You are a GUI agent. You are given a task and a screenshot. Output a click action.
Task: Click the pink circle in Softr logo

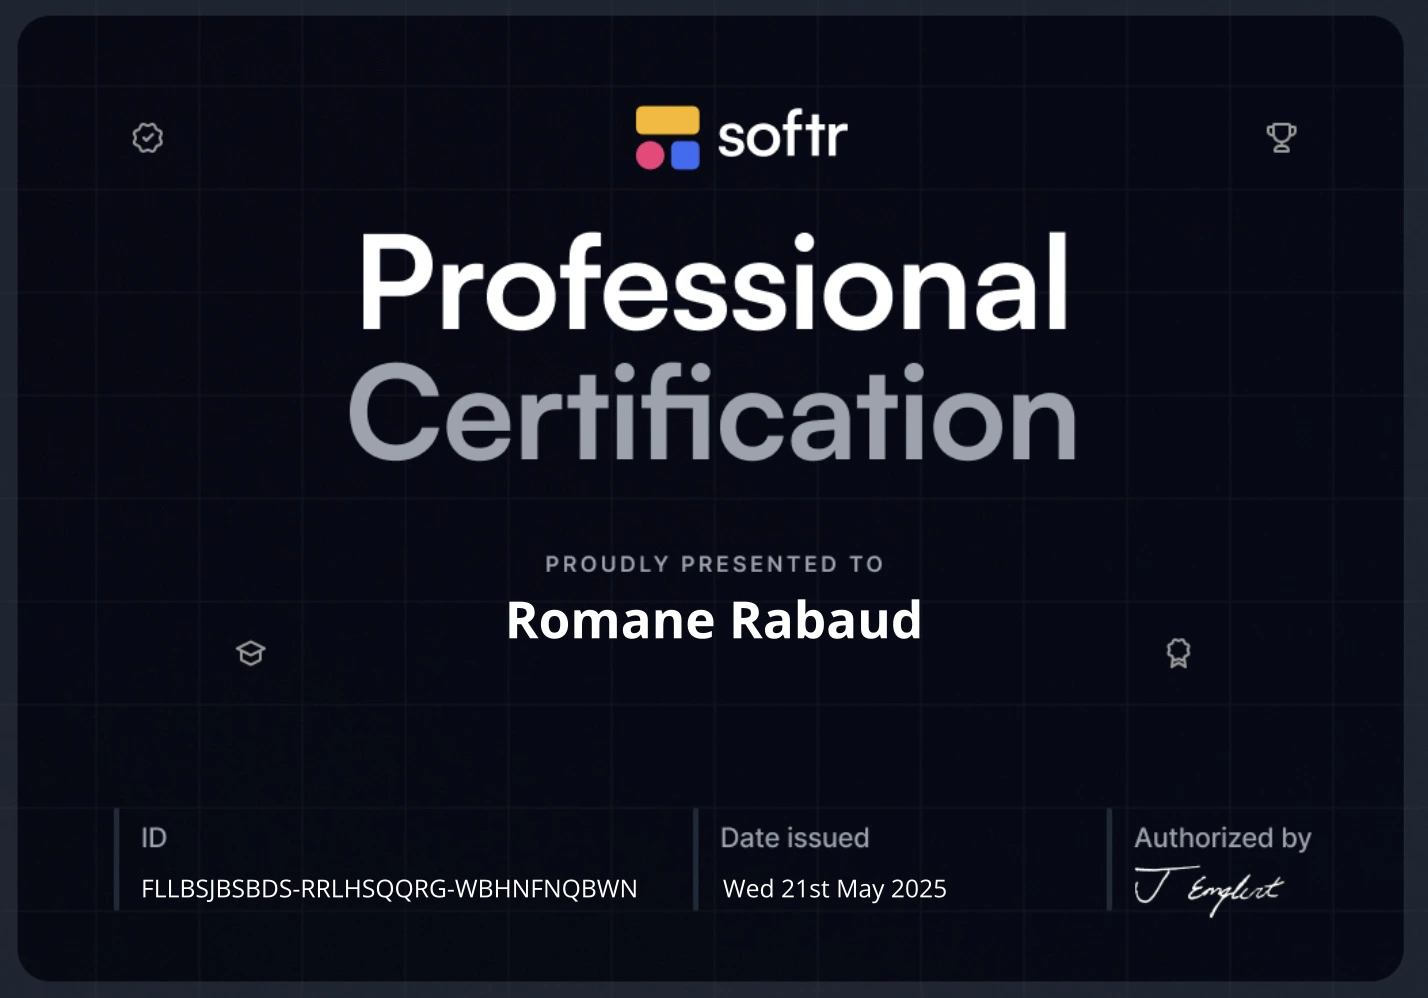point(650,155)
